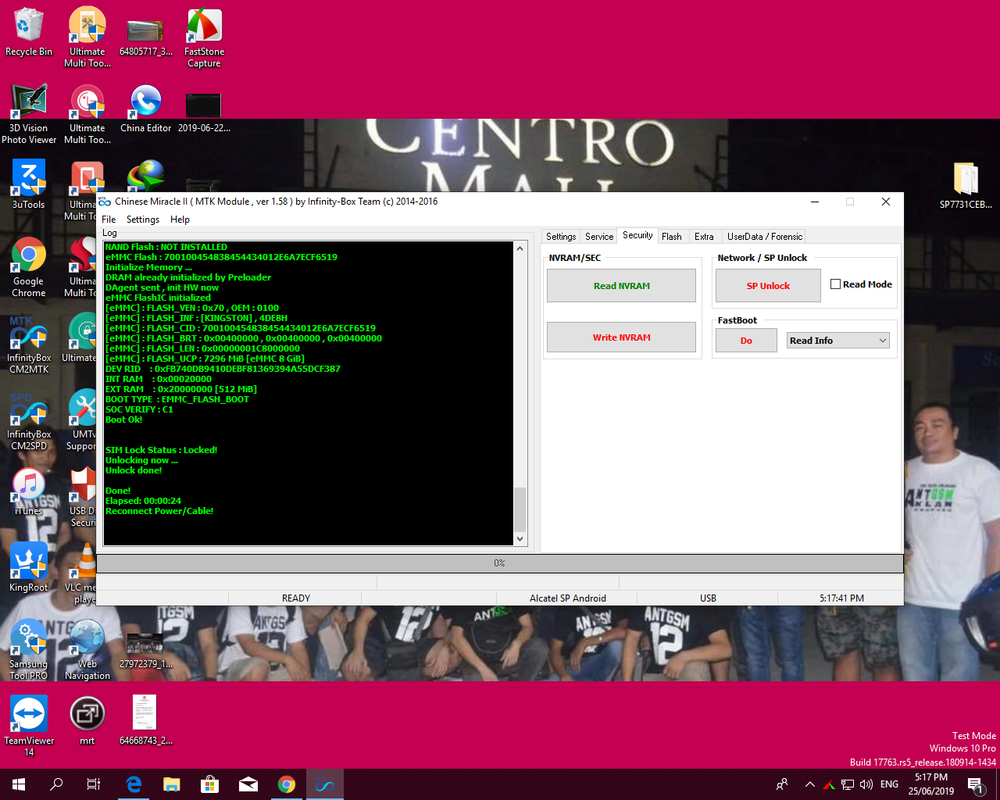Open the mrt desktop shortcut

click(87, 721)
